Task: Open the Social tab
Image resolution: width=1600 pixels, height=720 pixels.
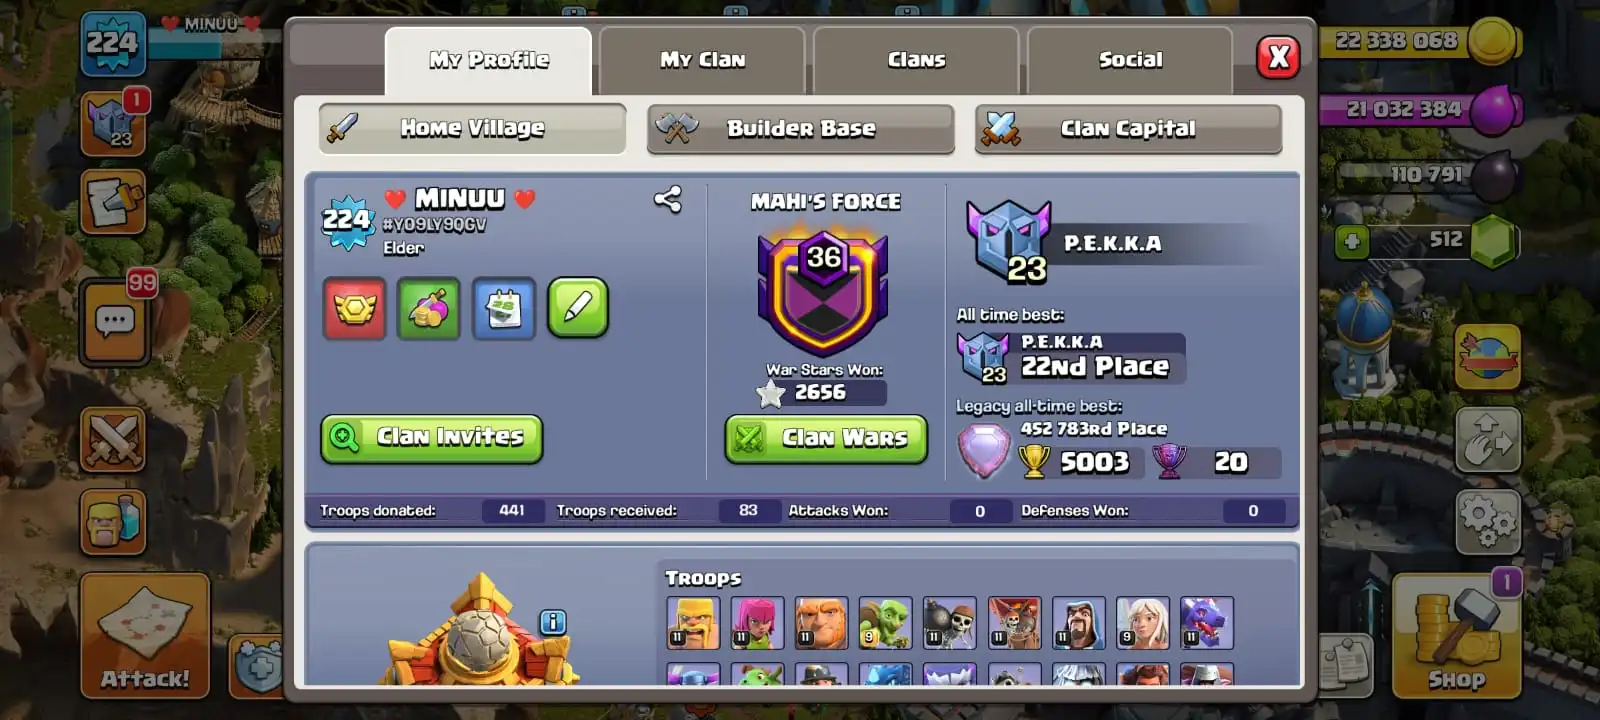Action: pyautogui.click(x=1130, y=60)
